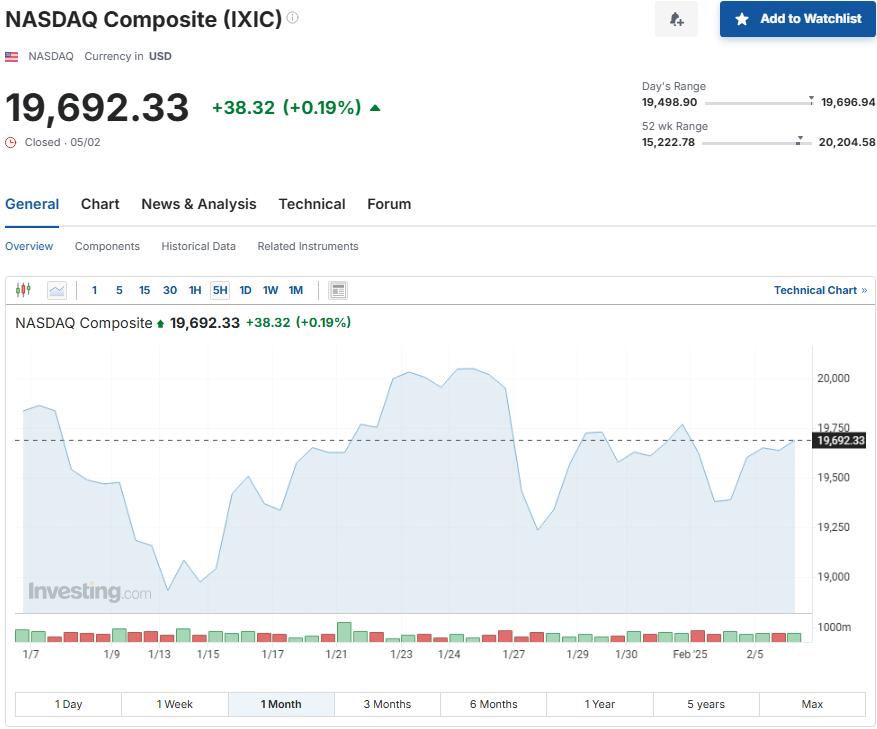Viewport: 877px width, 729px height.
Task: Select the 5 minute interval
Action: (119, 290)
